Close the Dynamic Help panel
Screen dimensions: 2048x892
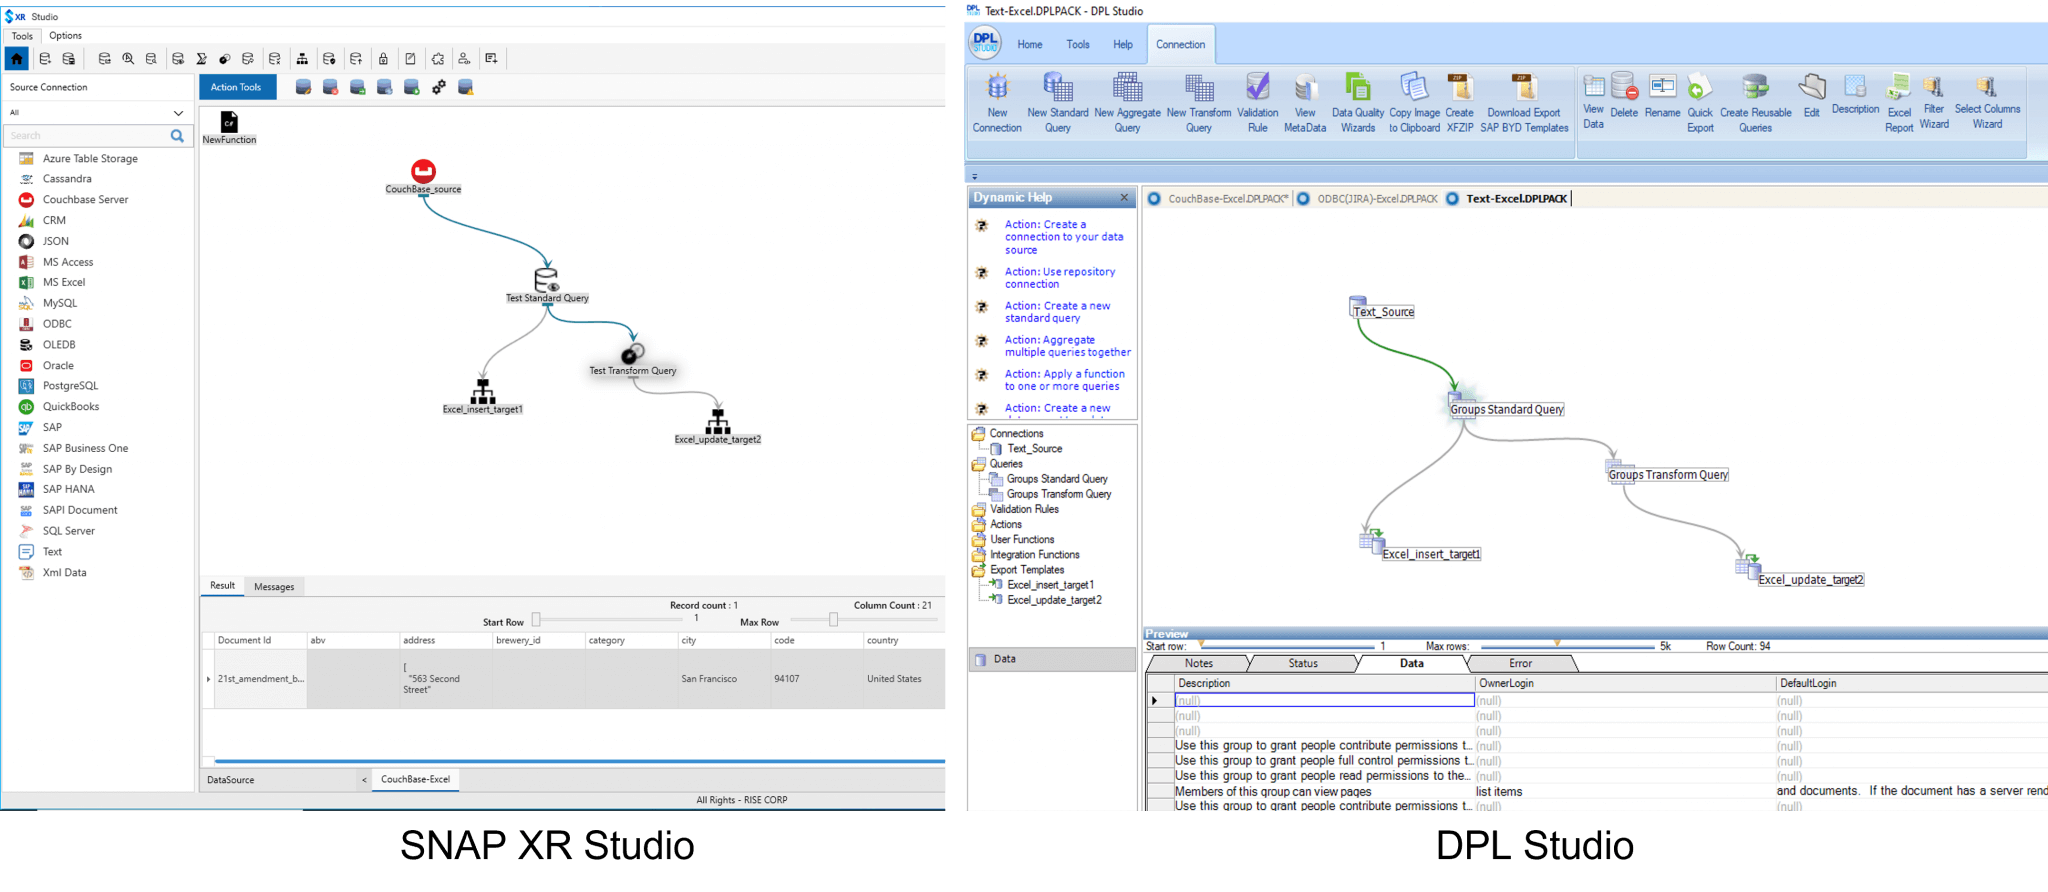pos(1124,198)
